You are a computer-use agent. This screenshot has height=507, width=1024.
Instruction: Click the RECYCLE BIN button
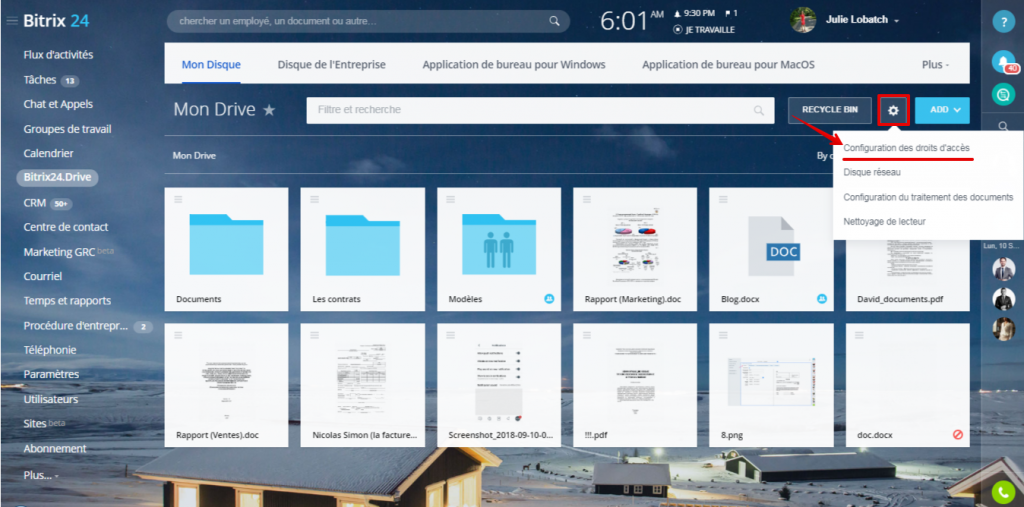[x=829, y=110]
